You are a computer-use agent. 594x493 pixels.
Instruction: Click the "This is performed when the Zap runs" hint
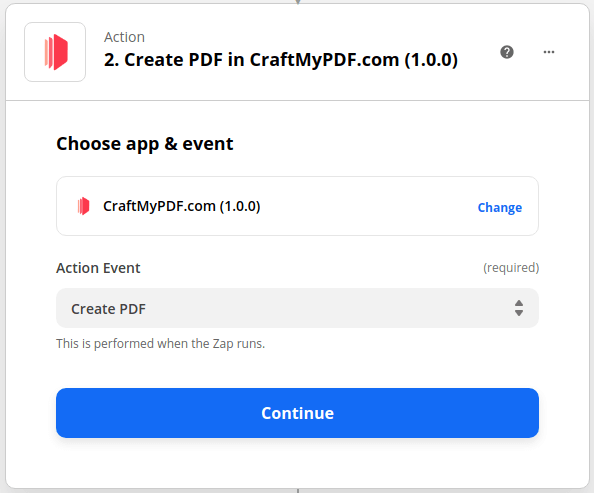pyautogui.click(x=161, y=343)
